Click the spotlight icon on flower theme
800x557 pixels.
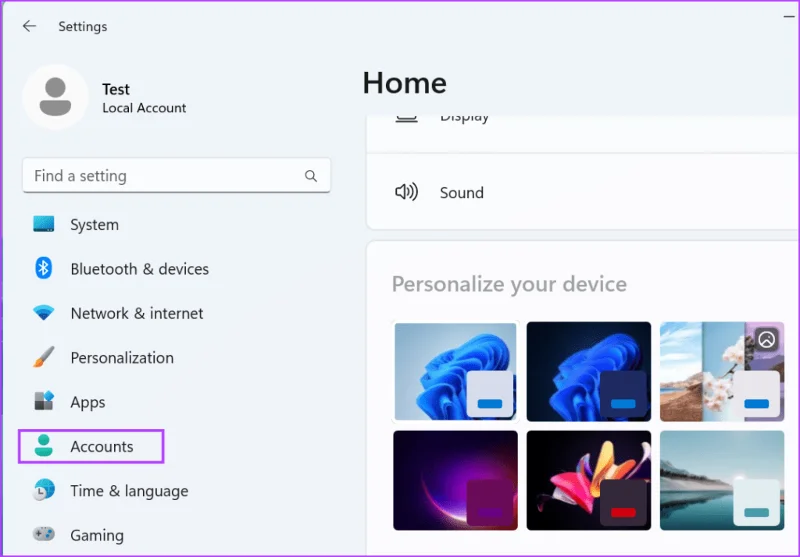click(766, 339)
